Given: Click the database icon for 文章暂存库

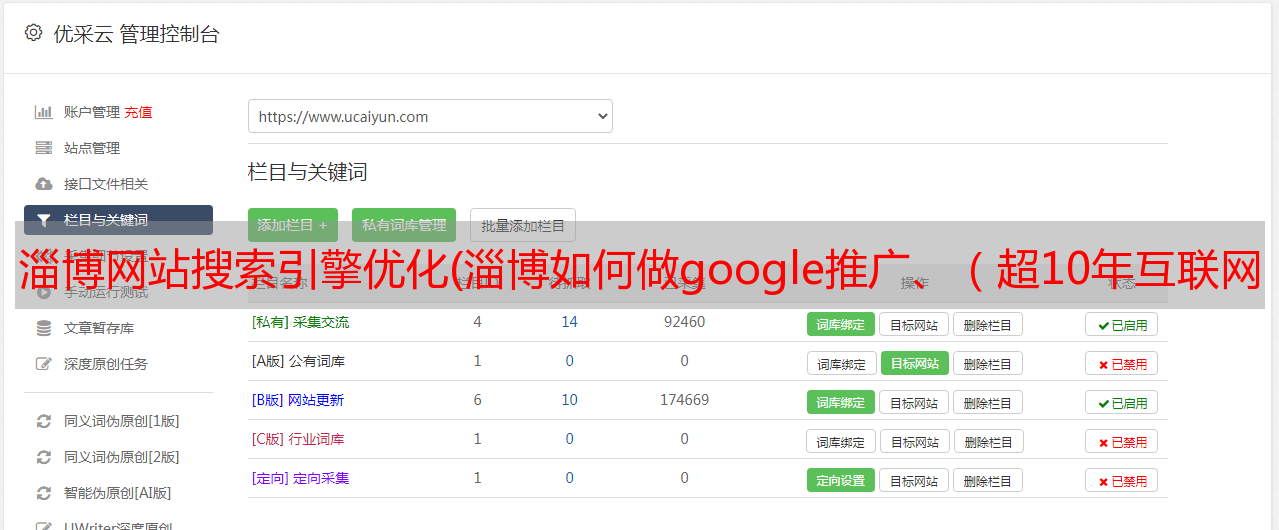Looking at the screenshot, I should pos(43,328).
